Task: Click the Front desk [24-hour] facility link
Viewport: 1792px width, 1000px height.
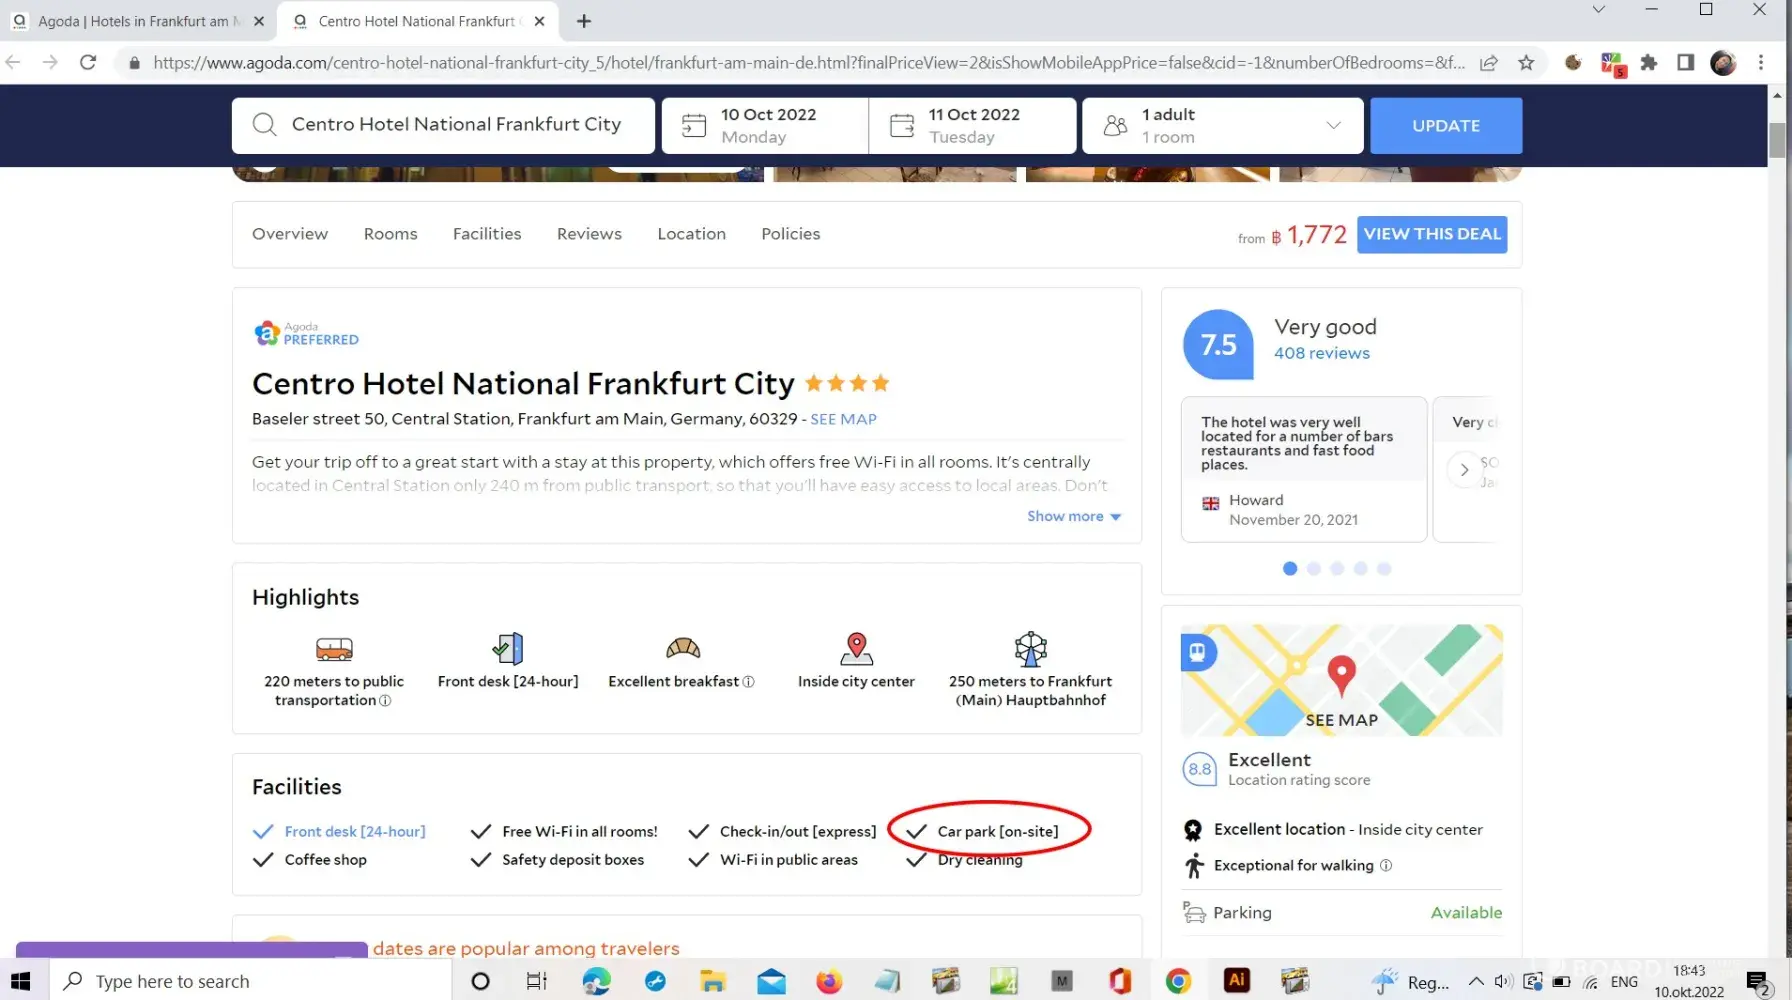Action: click(x=355, y=832)
